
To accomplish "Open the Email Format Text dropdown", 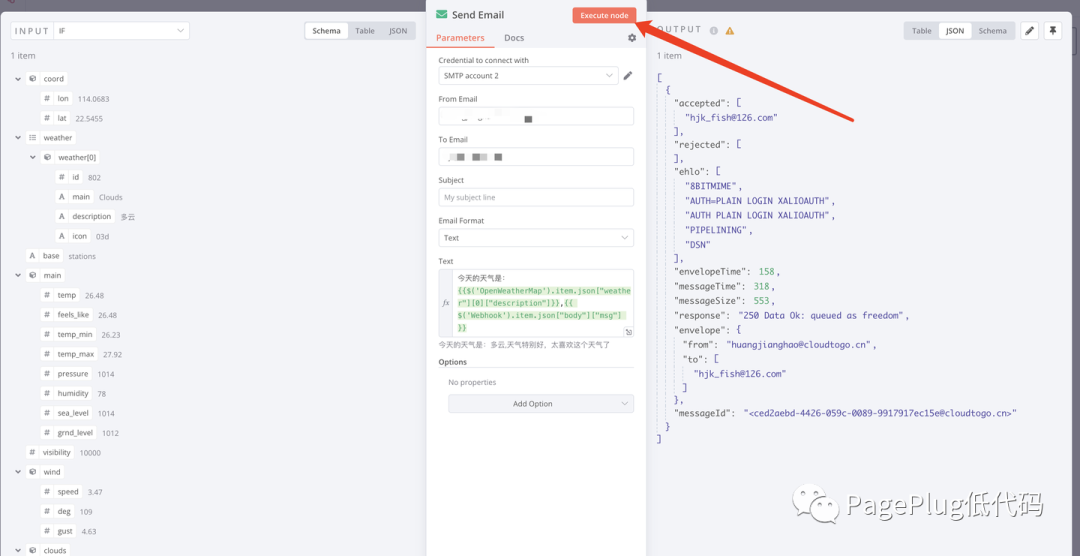I will (x=536, y=238).
